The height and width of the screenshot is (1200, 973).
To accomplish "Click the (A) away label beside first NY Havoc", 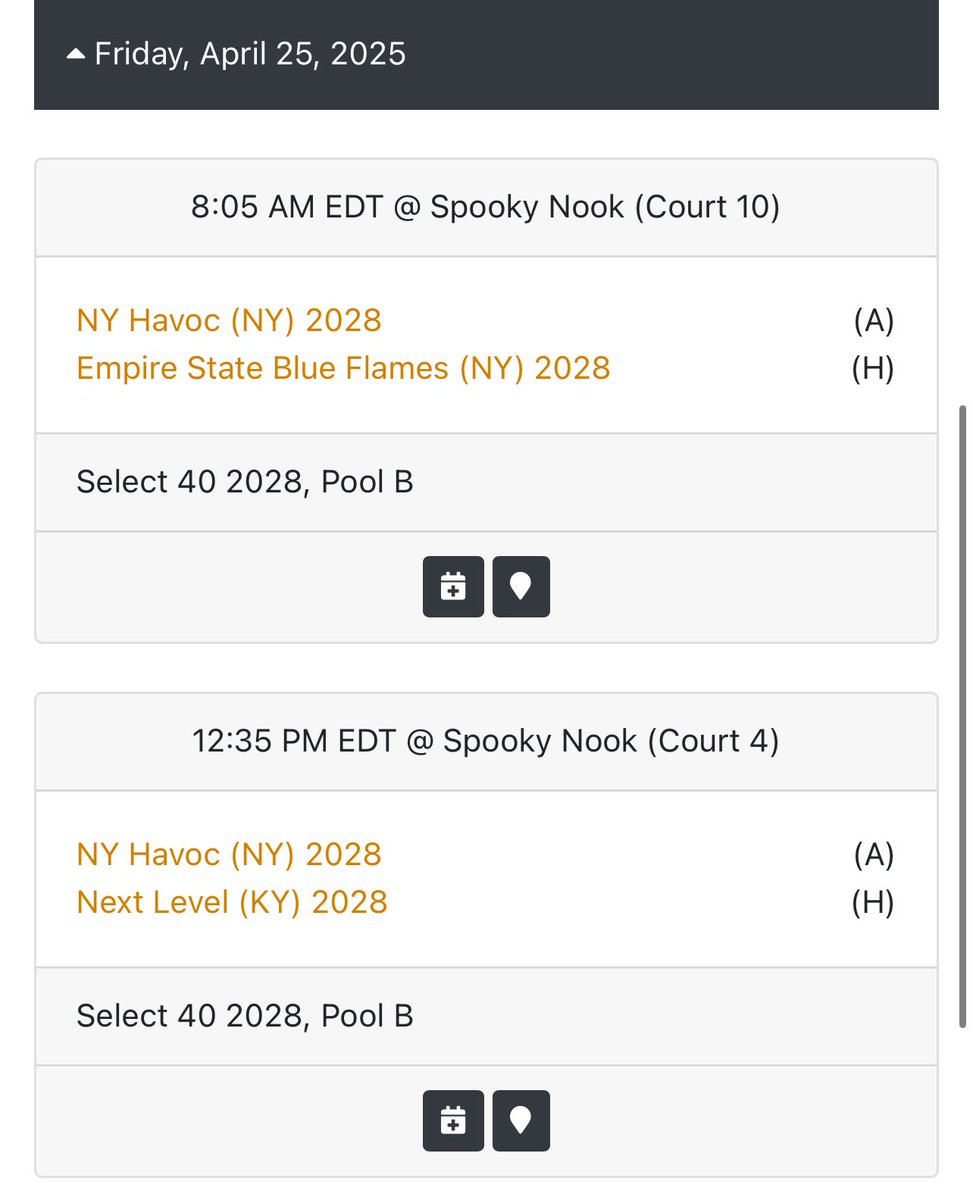I will 873,321.
